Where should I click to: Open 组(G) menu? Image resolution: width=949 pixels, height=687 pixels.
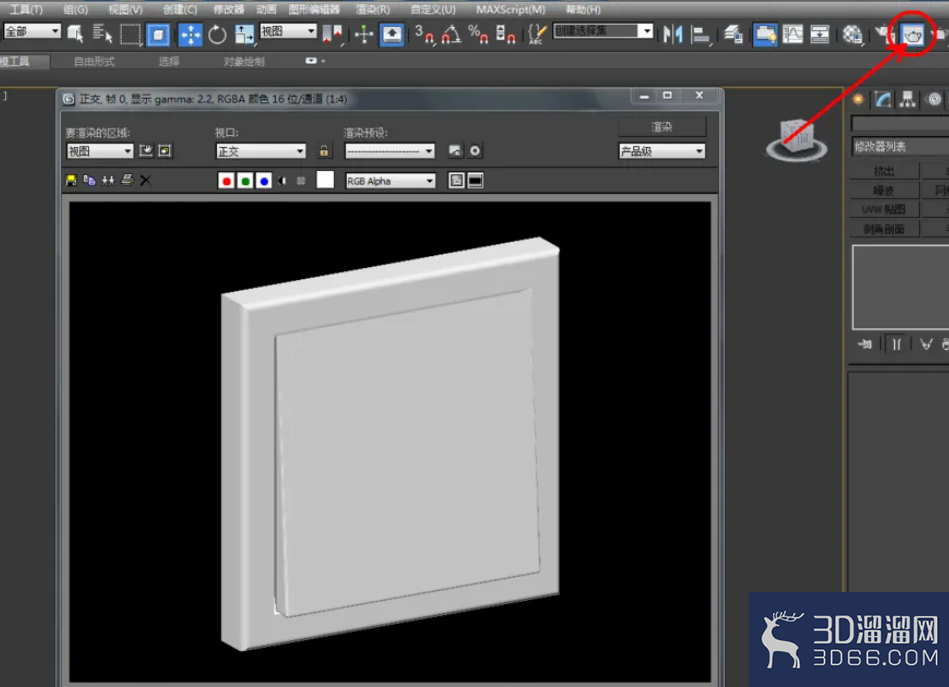click(x=75, y=10)
